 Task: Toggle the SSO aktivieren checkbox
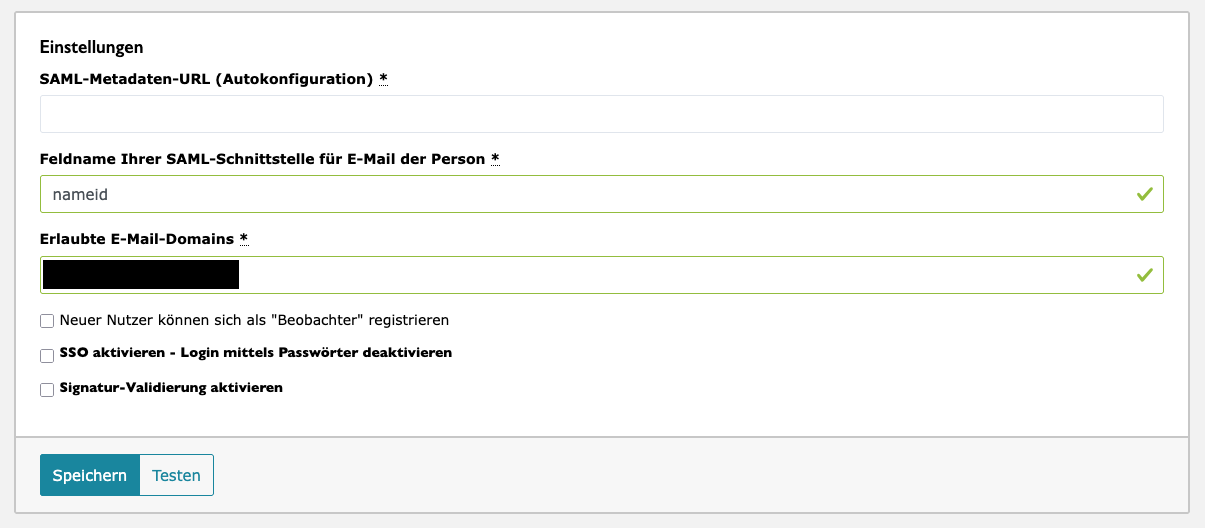point(47,356)
